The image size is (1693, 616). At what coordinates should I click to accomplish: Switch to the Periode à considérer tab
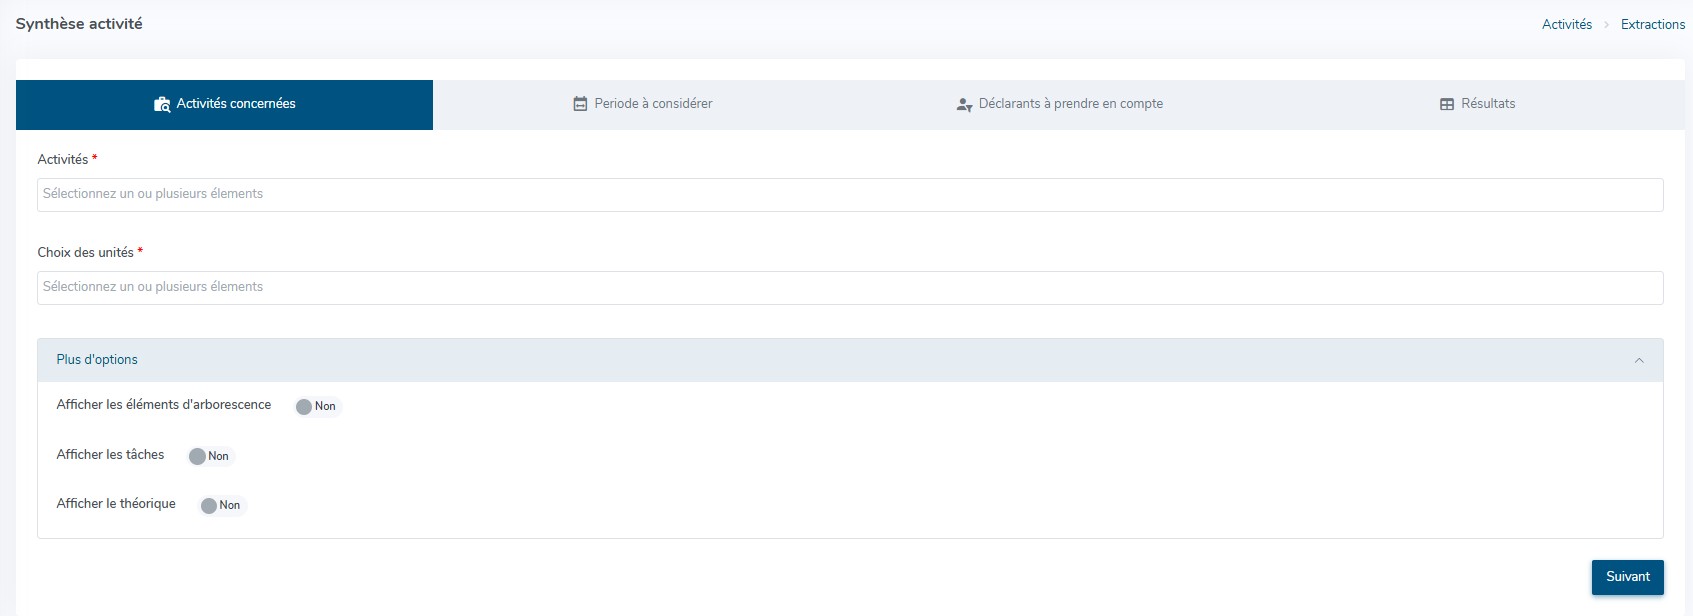coord(653,104)
